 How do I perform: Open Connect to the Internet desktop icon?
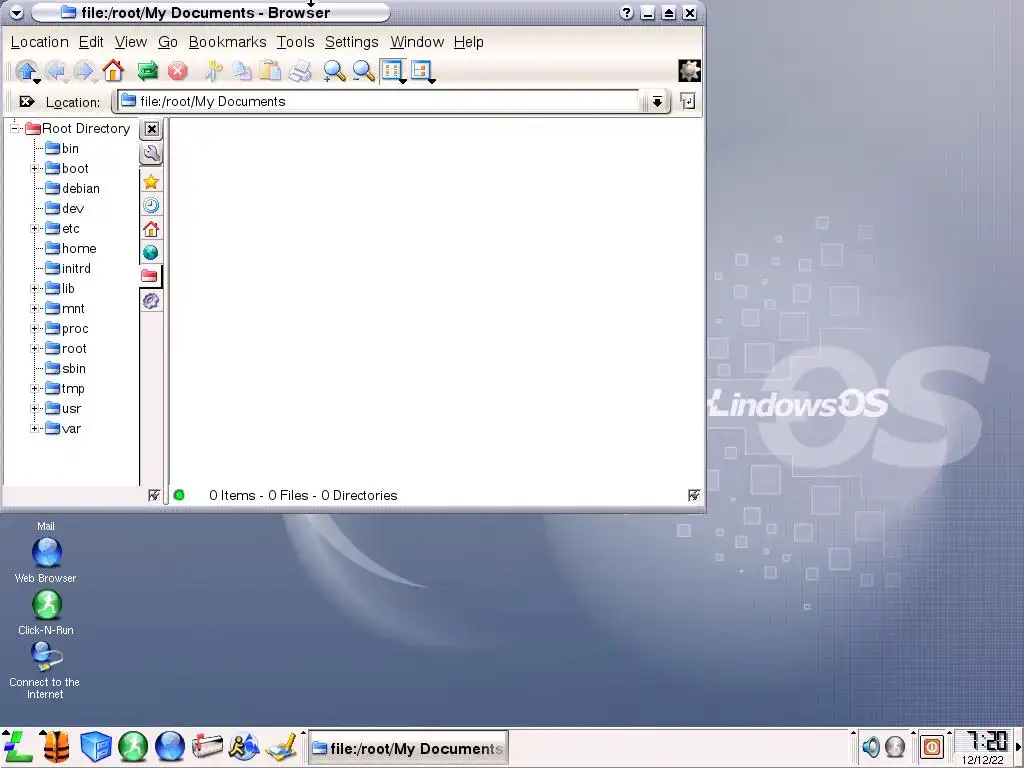coord(45,671)
